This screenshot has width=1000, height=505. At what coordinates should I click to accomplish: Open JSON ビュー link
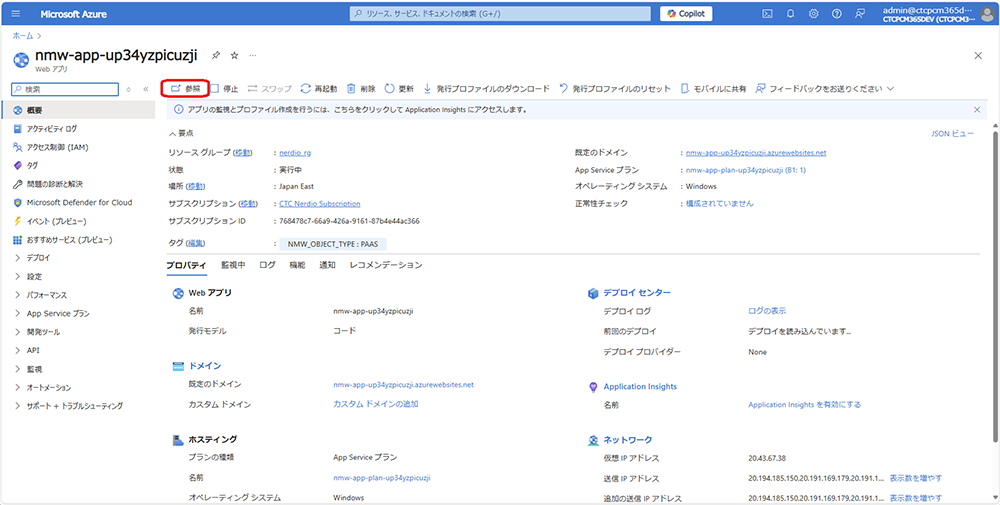tap(953, 134)
